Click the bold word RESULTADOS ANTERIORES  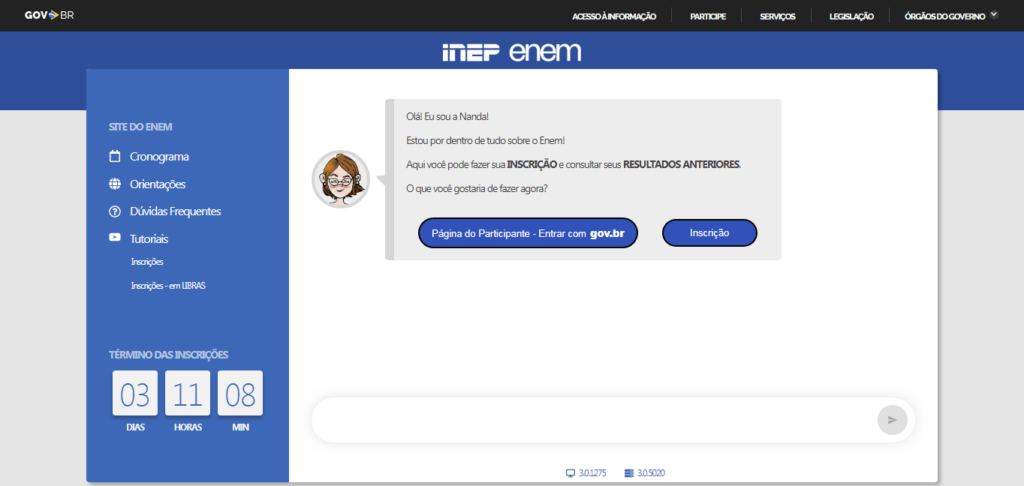(x=681, y=165)
